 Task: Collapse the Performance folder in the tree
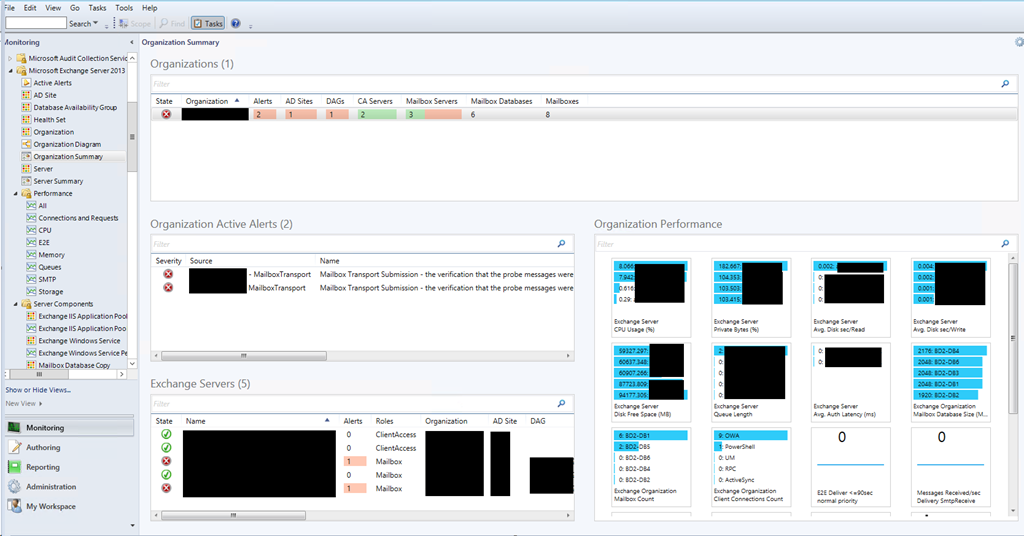pyautogui.click(x=18, y=194)
